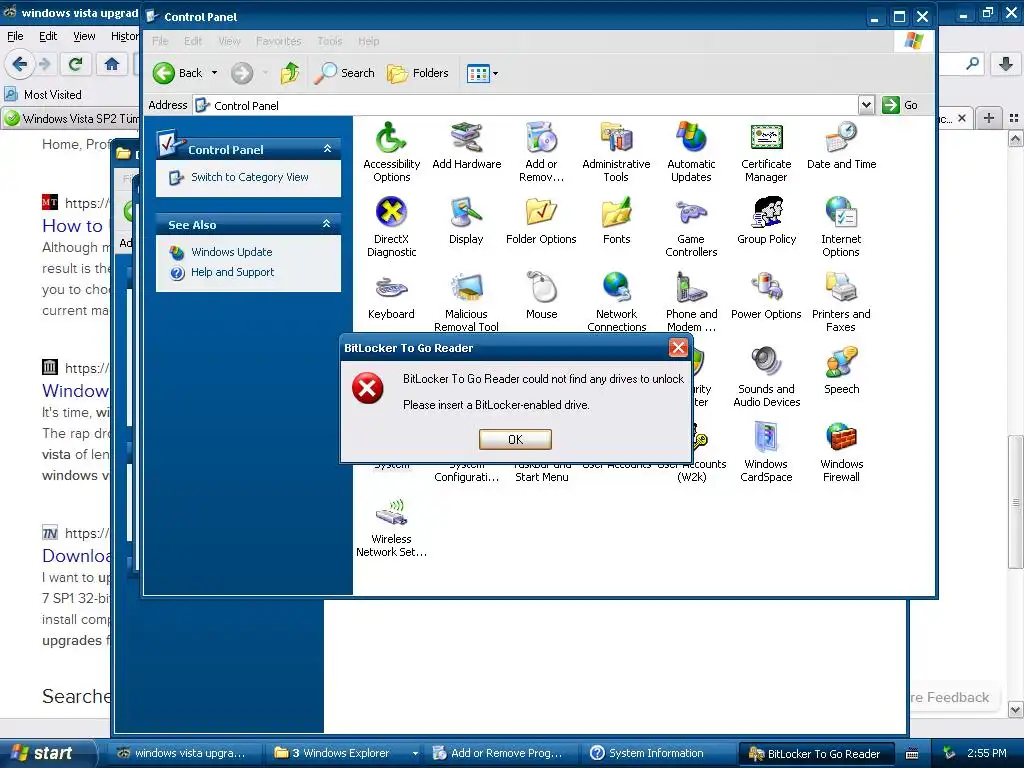Open the address bar dropdown arrow
This screenshot has width=1024, height=768.
tap(866, 104)
